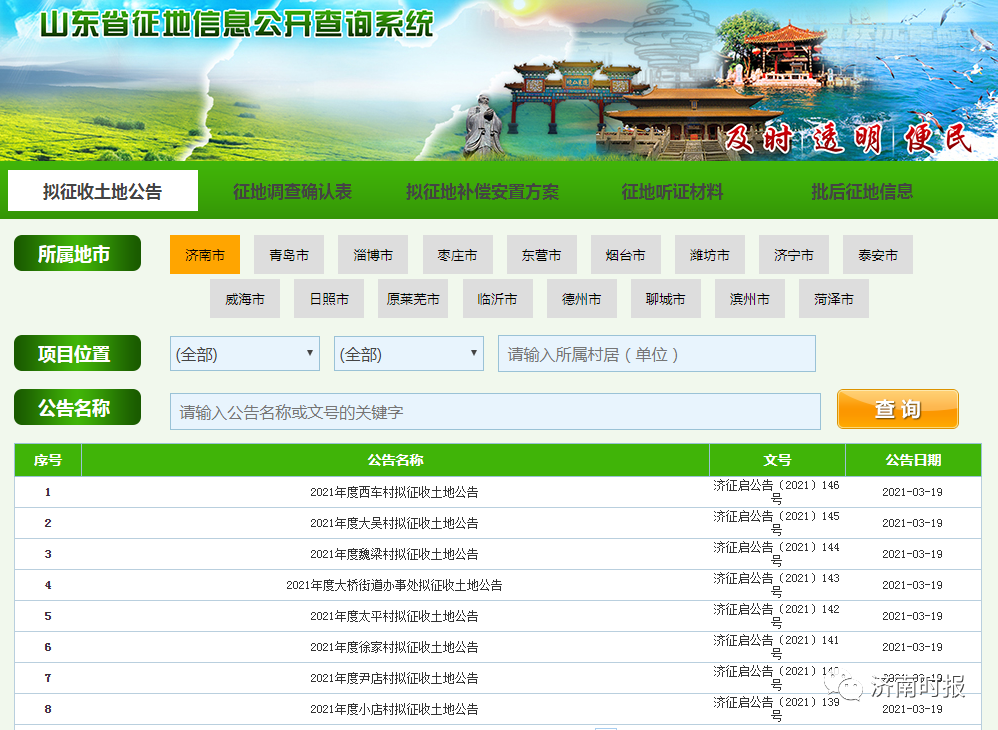Pick 泰安市 city button

[x=878, y=255]
